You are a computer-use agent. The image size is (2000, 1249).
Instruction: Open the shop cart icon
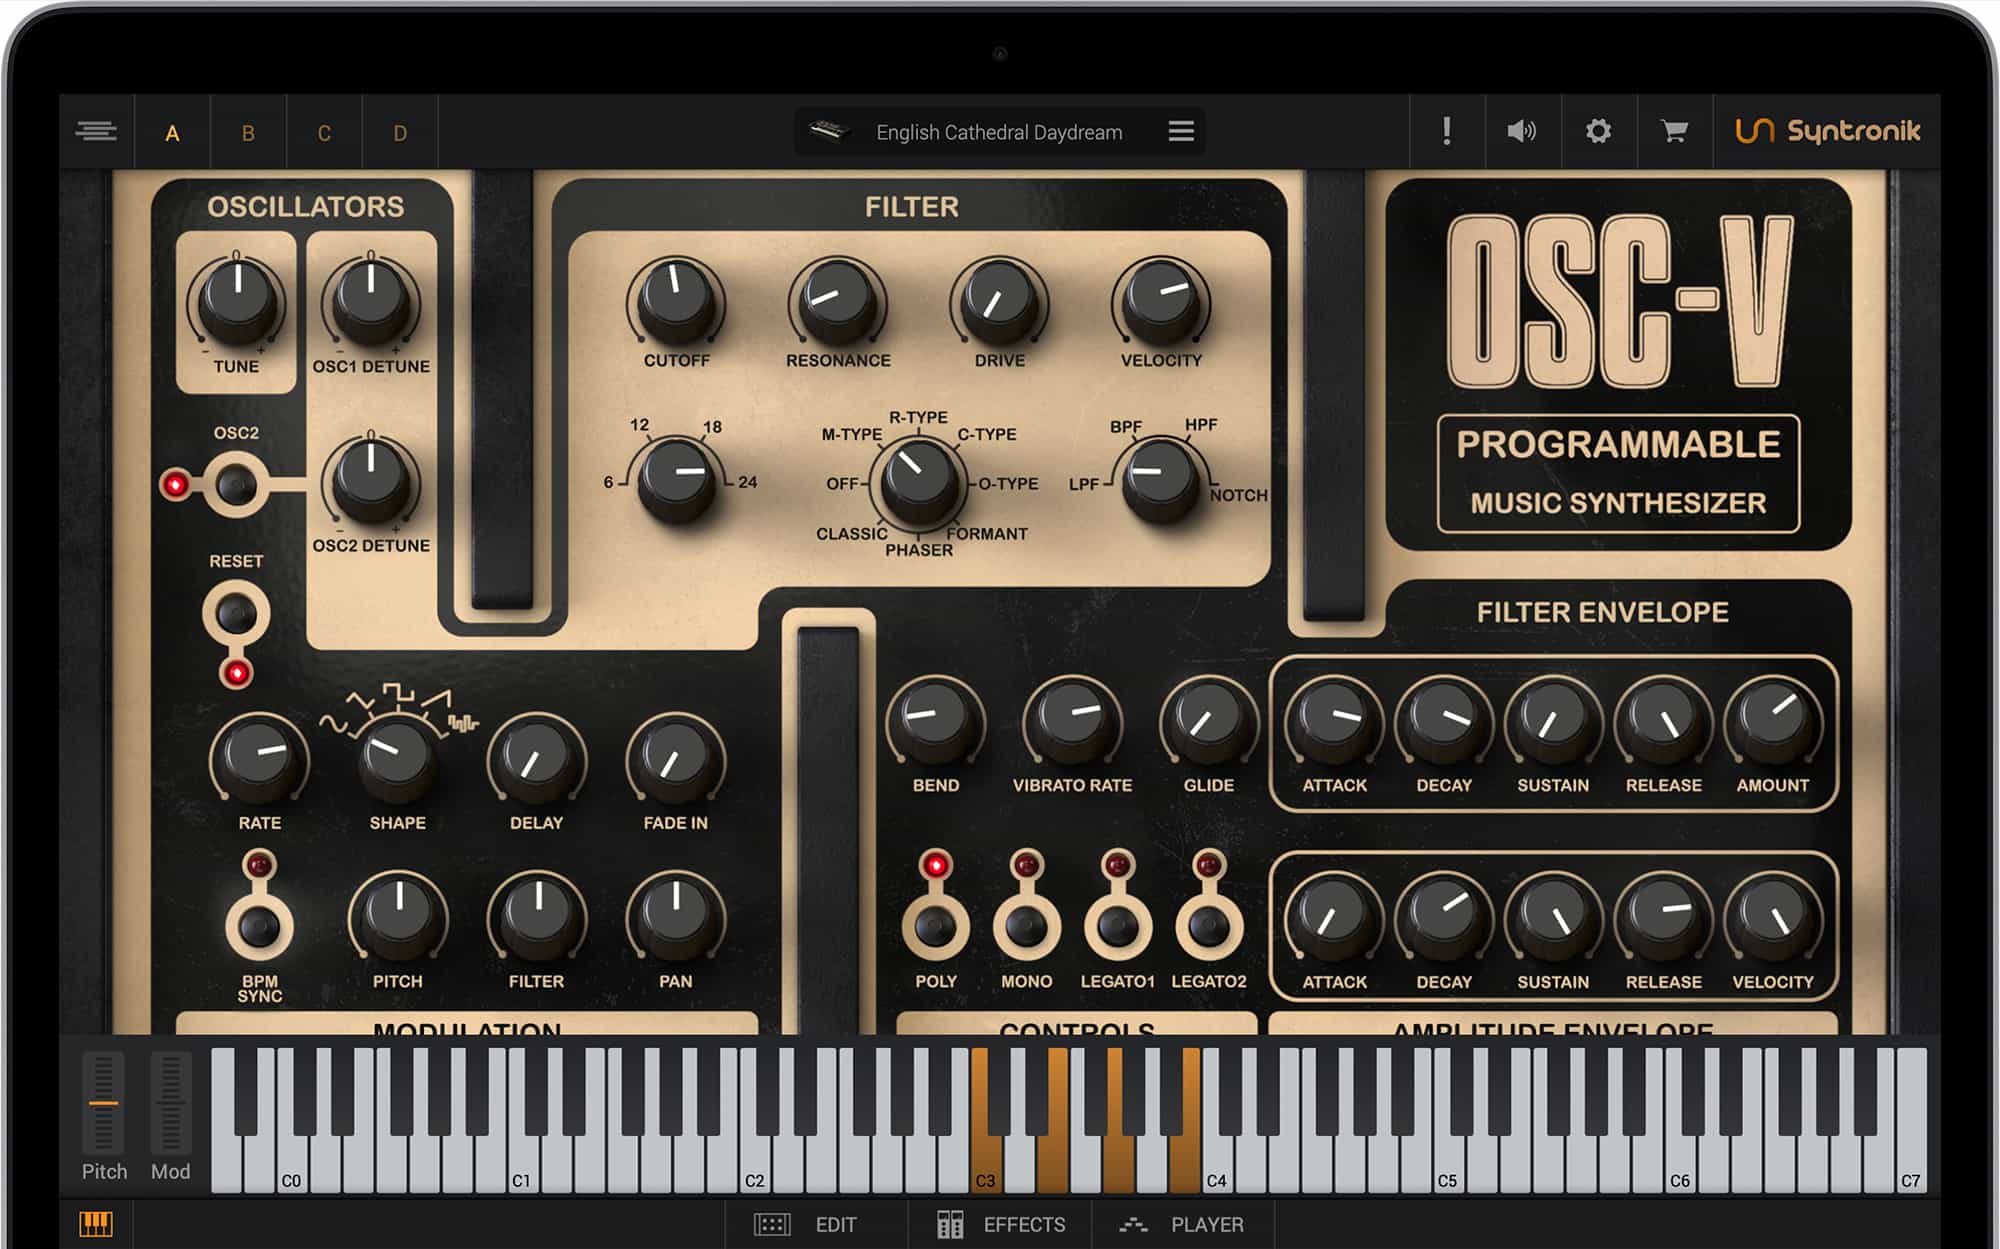(x=1674, y=131)
